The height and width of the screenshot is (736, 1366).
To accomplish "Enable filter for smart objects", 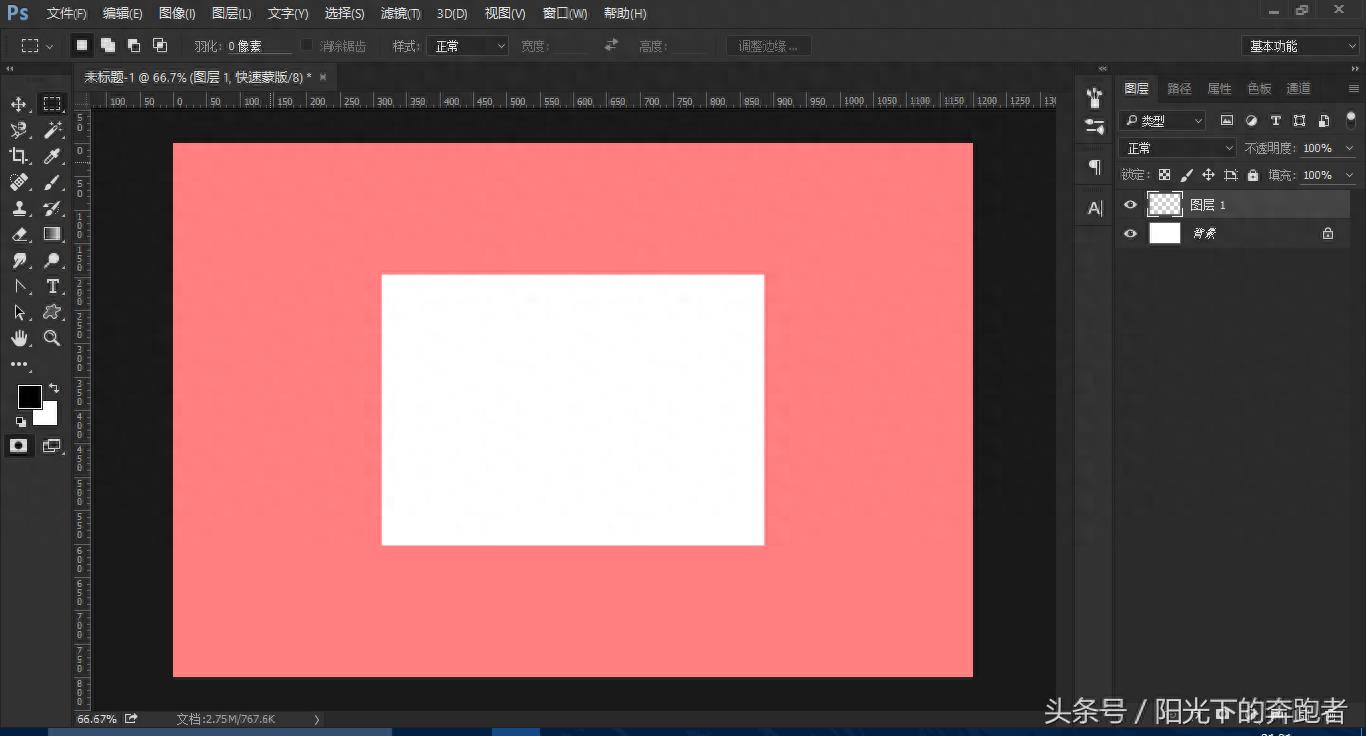I will coord(1323,120).
